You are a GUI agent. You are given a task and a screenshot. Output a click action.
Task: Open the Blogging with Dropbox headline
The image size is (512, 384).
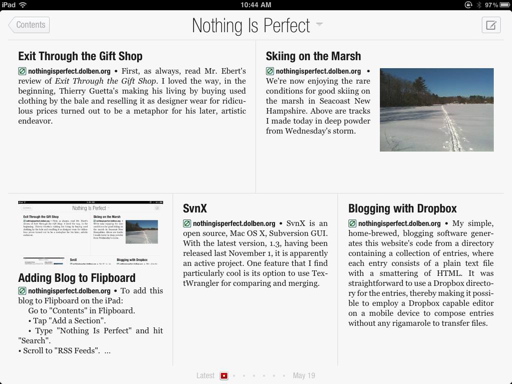pos(402,209)
